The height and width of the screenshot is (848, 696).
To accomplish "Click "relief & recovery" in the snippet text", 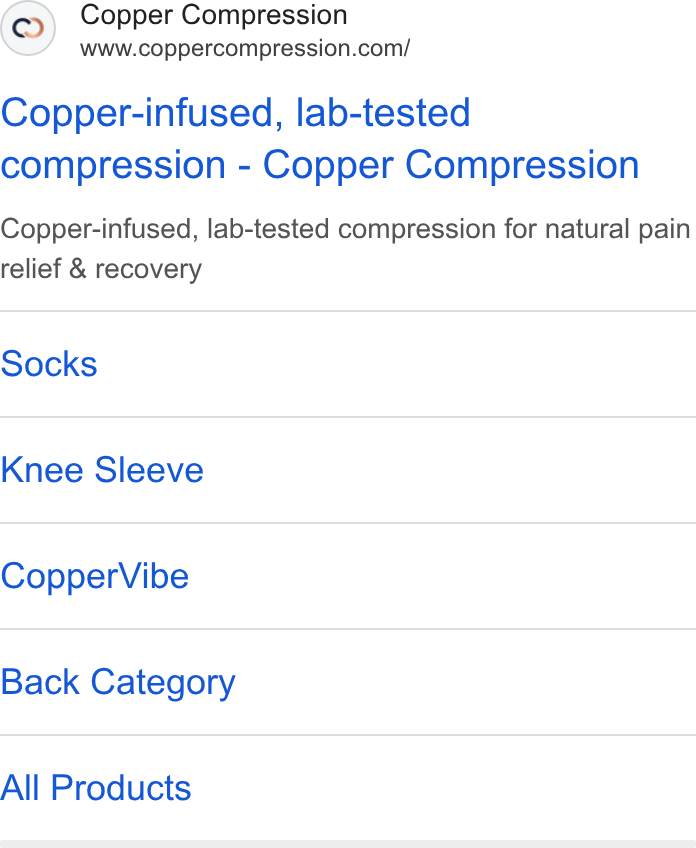I will coord(101,269).
